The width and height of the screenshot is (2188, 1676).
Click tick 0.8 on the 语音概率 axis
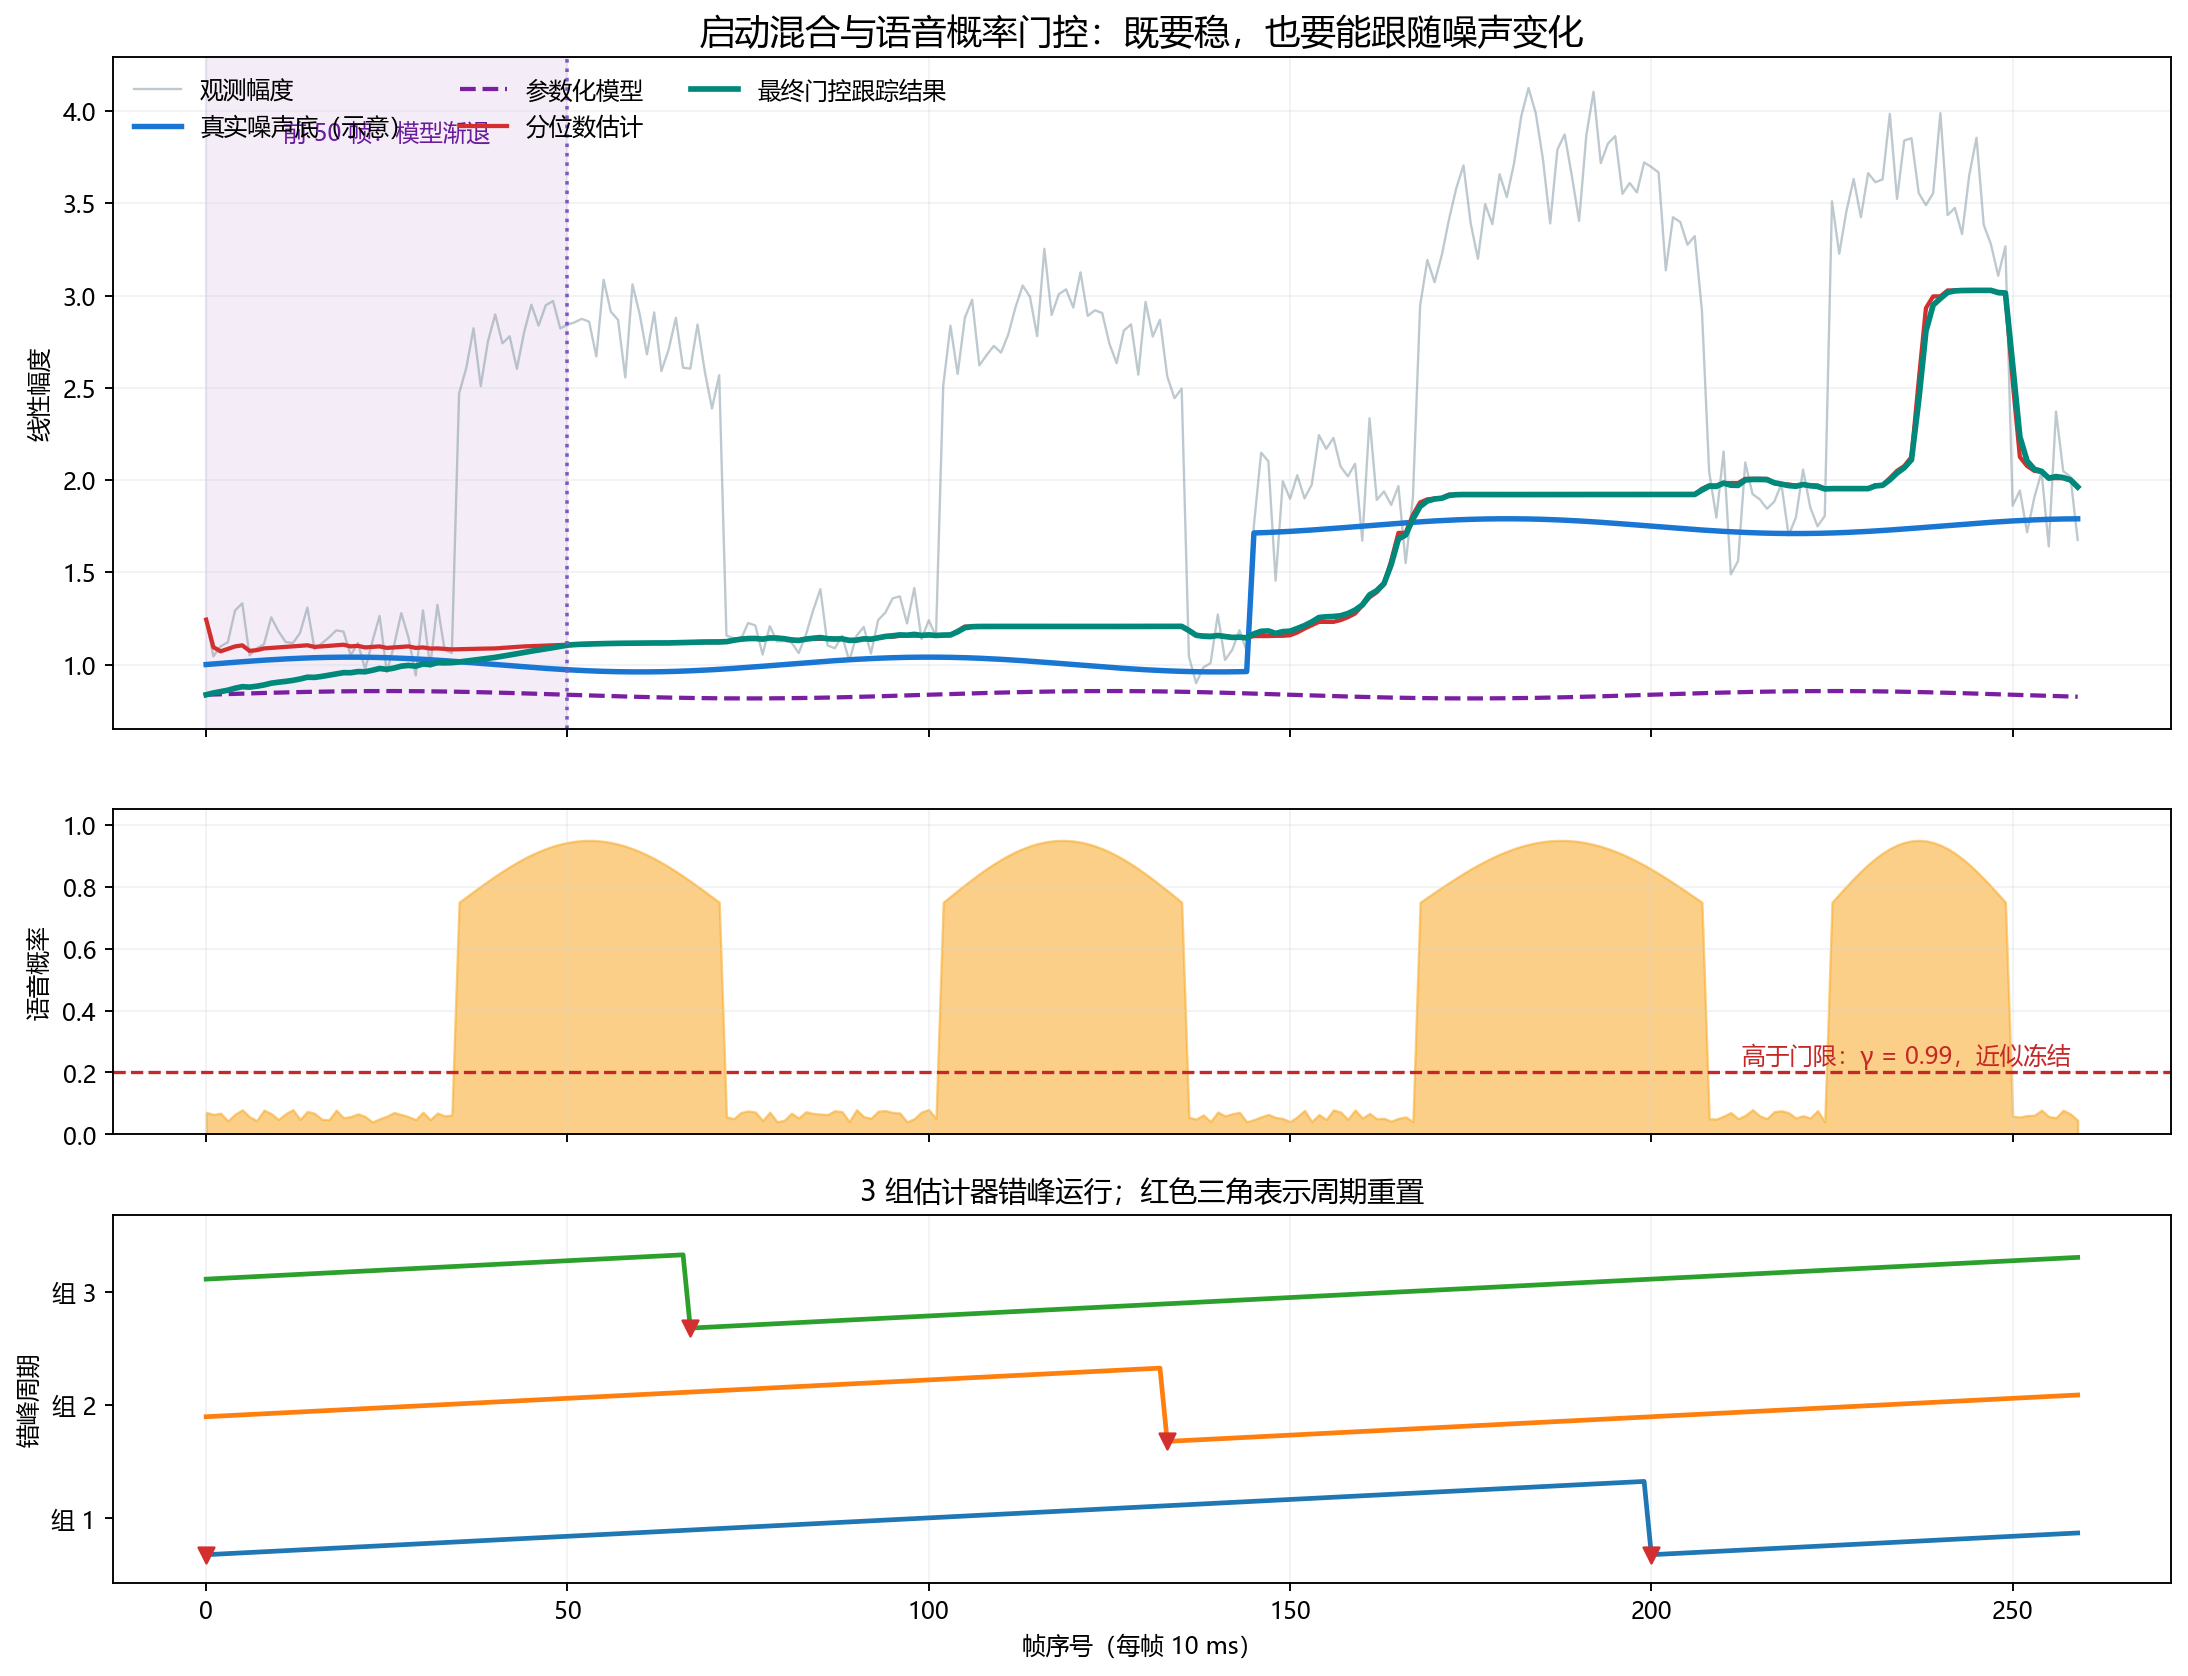tap(79, 888)
